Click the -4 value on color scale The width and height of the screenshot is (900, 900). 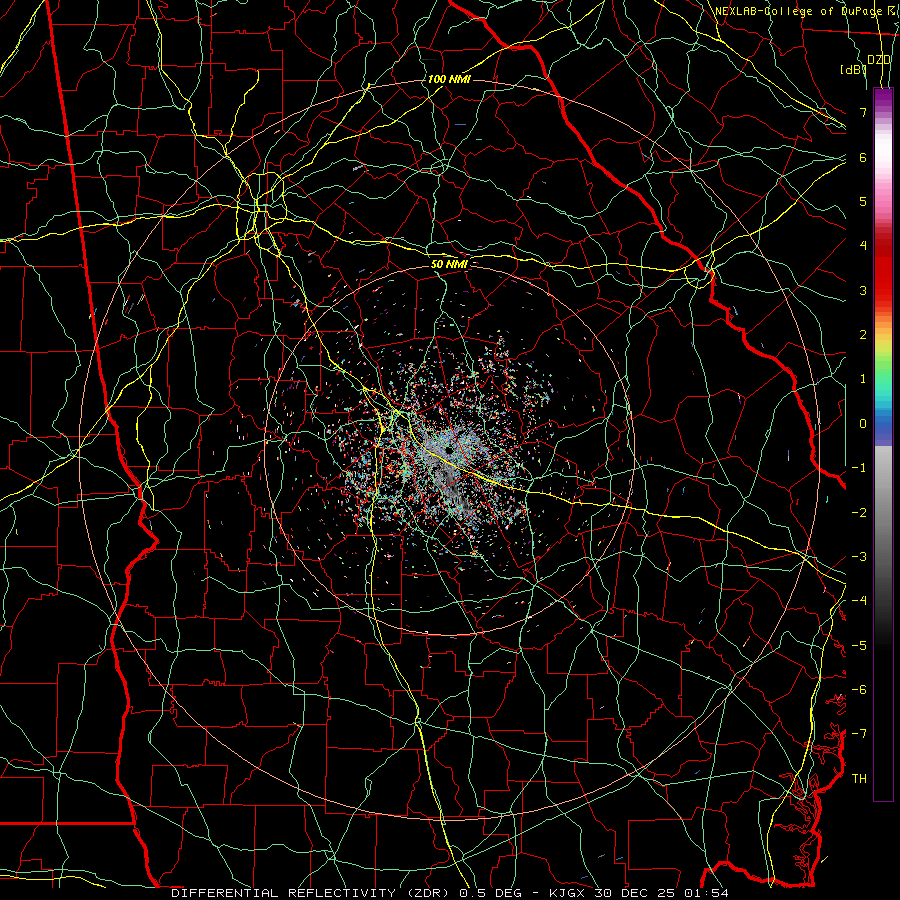click(859, 601)
